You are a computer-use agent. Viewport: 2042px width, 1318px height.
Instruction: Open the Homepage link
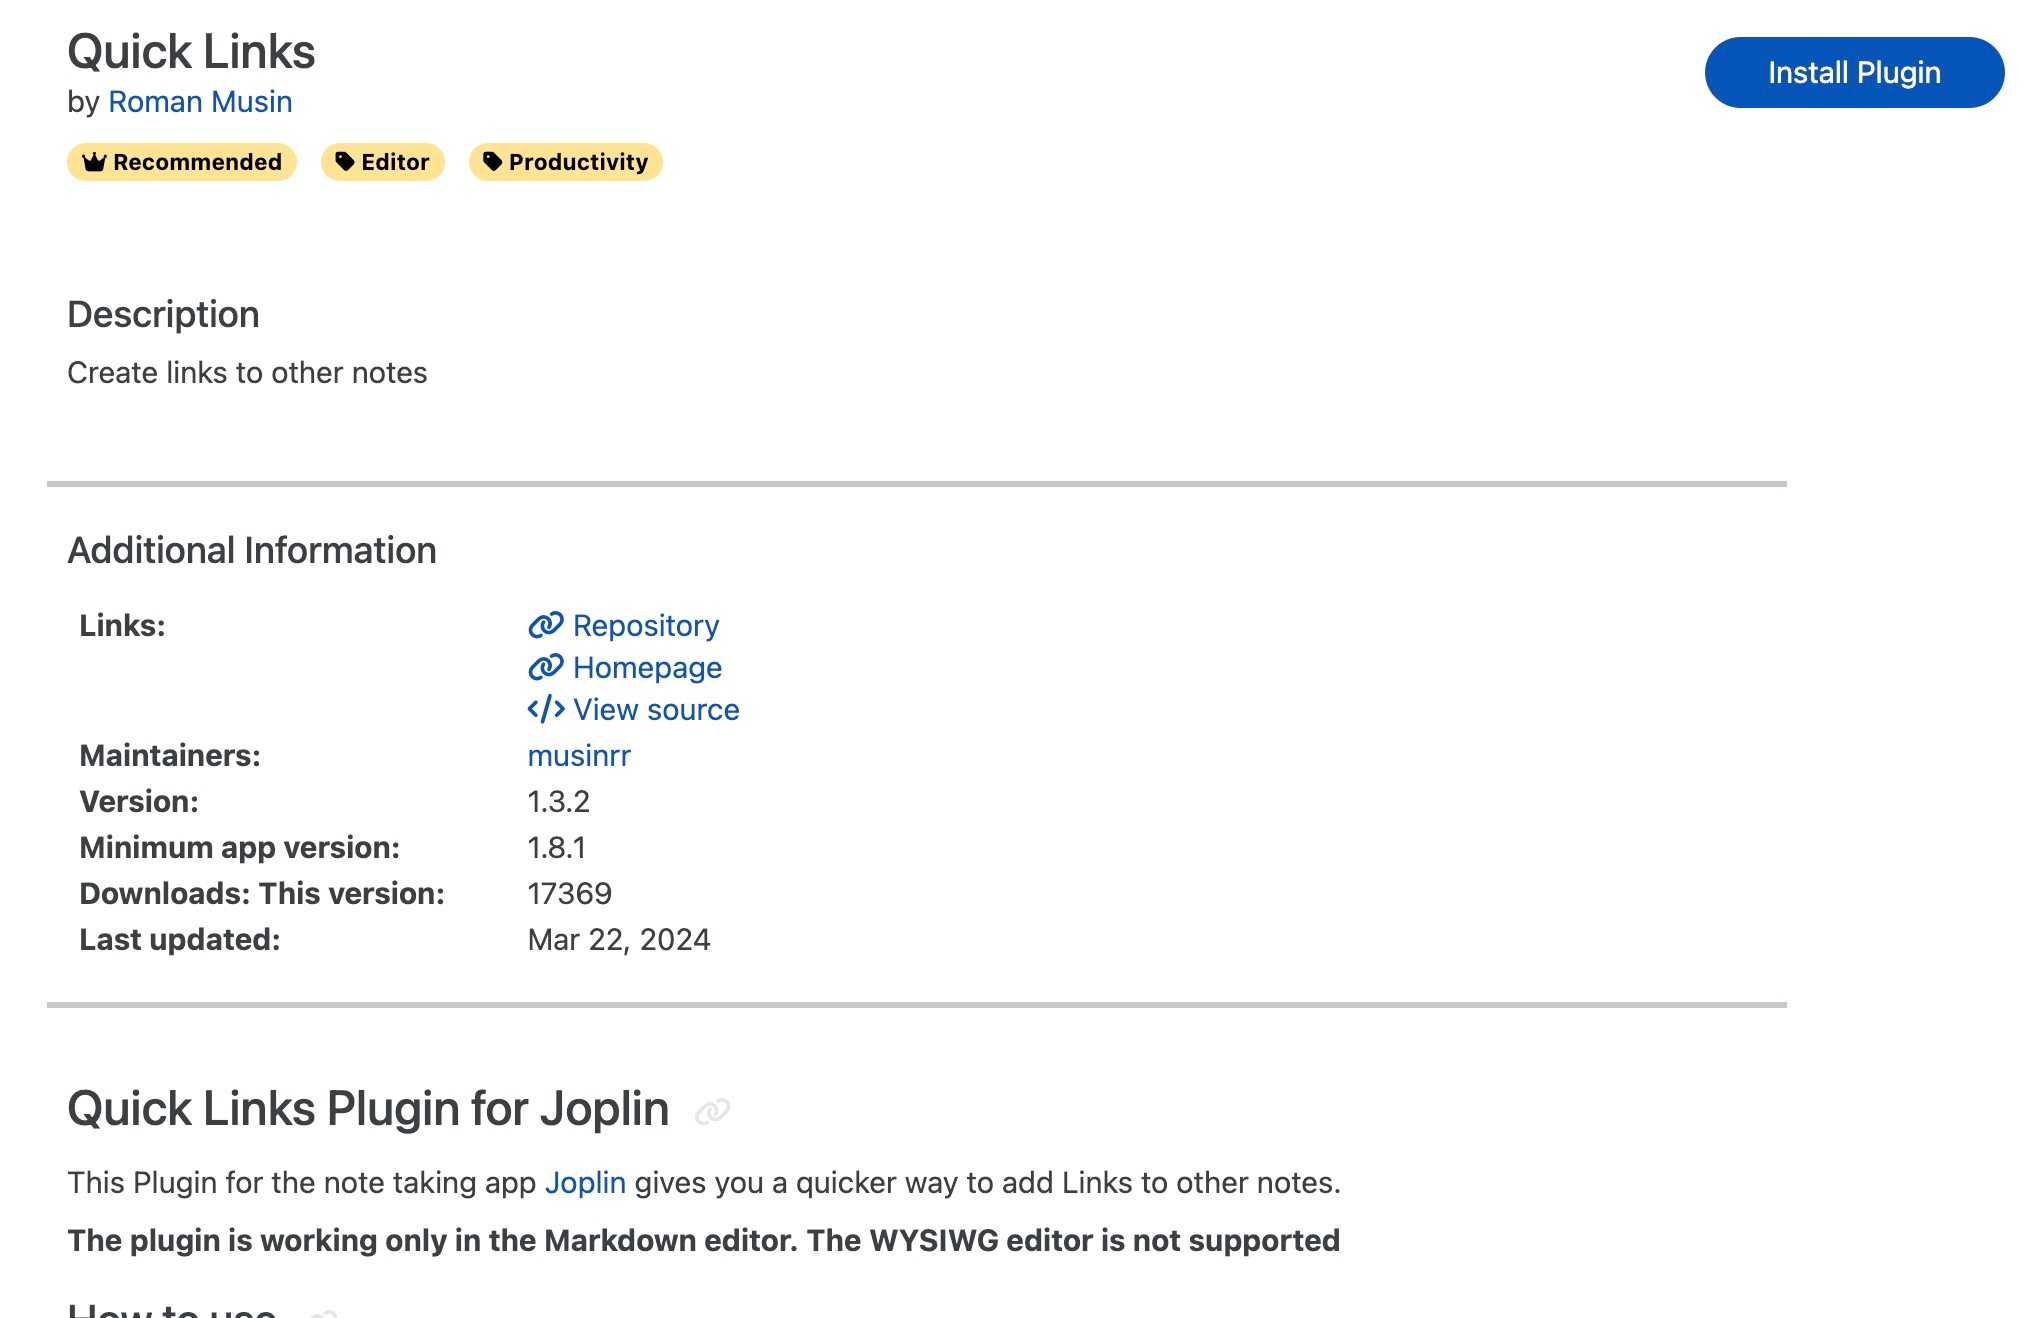click(x=647, y=667)
